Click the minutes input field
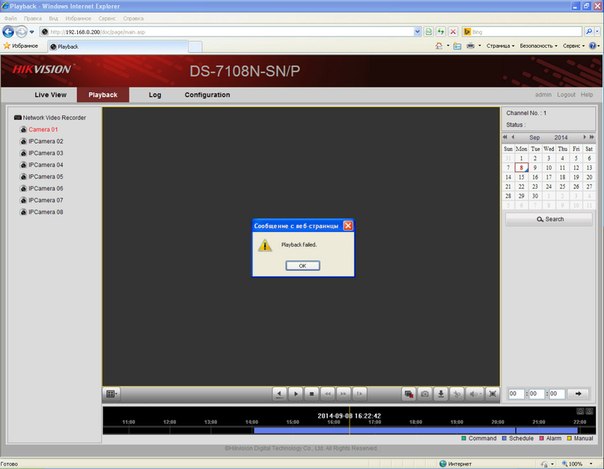Viewport: 604px width, 469px height. click(536, 394)
